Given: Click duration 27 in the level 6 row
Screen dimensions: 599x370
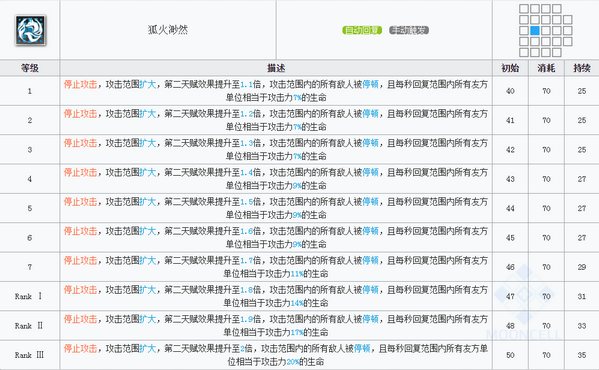Looking at the screenshot, I should pyautogui.click(x=582, y=238).
